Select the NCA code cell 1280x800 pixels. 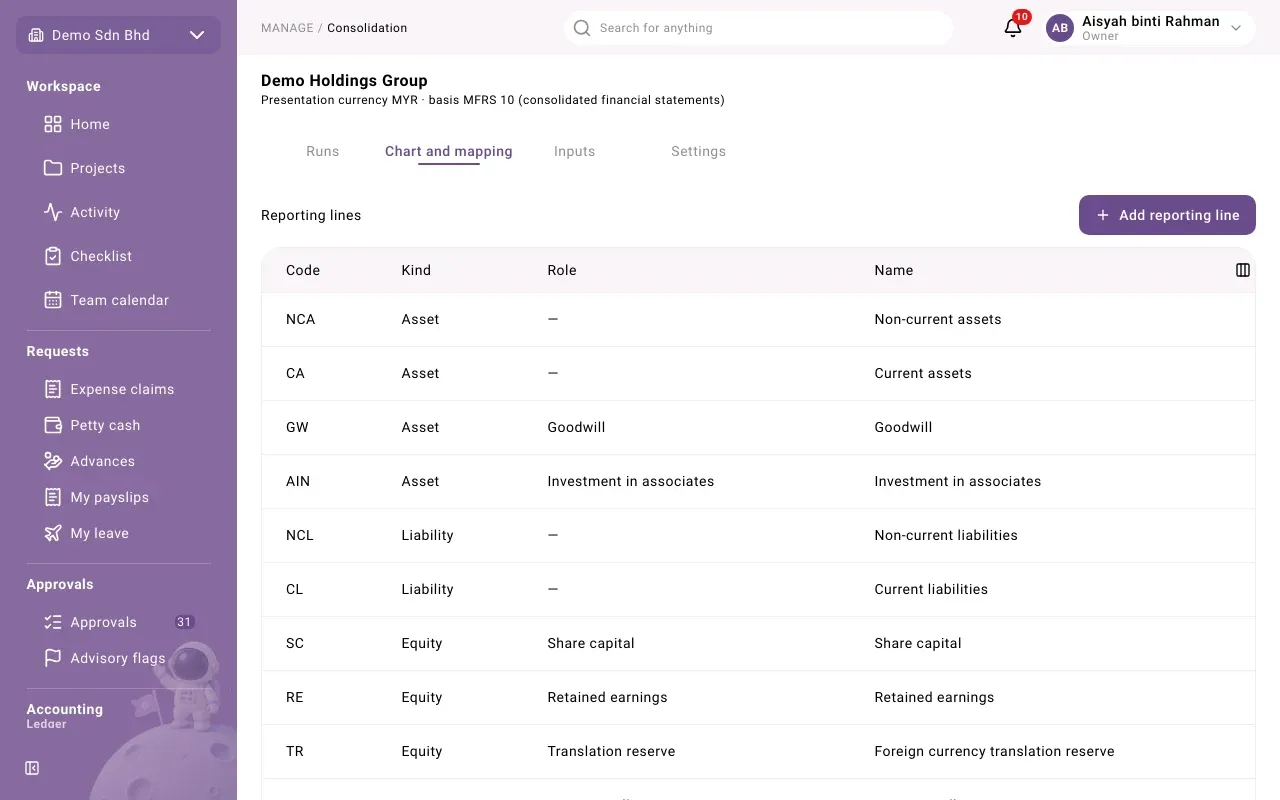click(x=301, y=319)
